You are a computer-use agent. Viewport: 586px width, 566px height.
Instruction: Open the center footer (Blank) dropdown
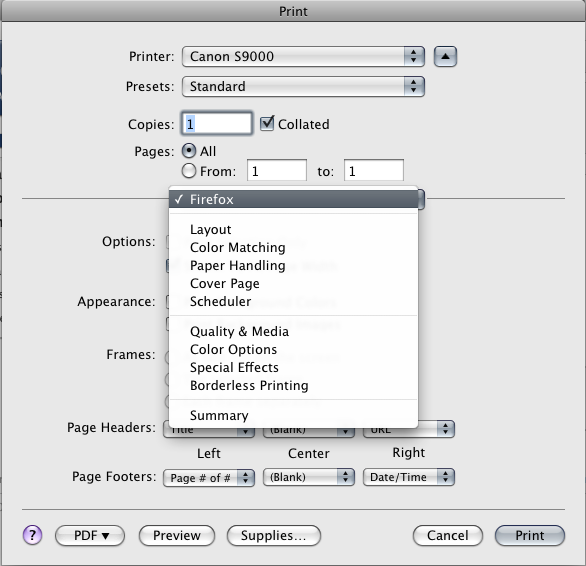[x=309, y=477]
